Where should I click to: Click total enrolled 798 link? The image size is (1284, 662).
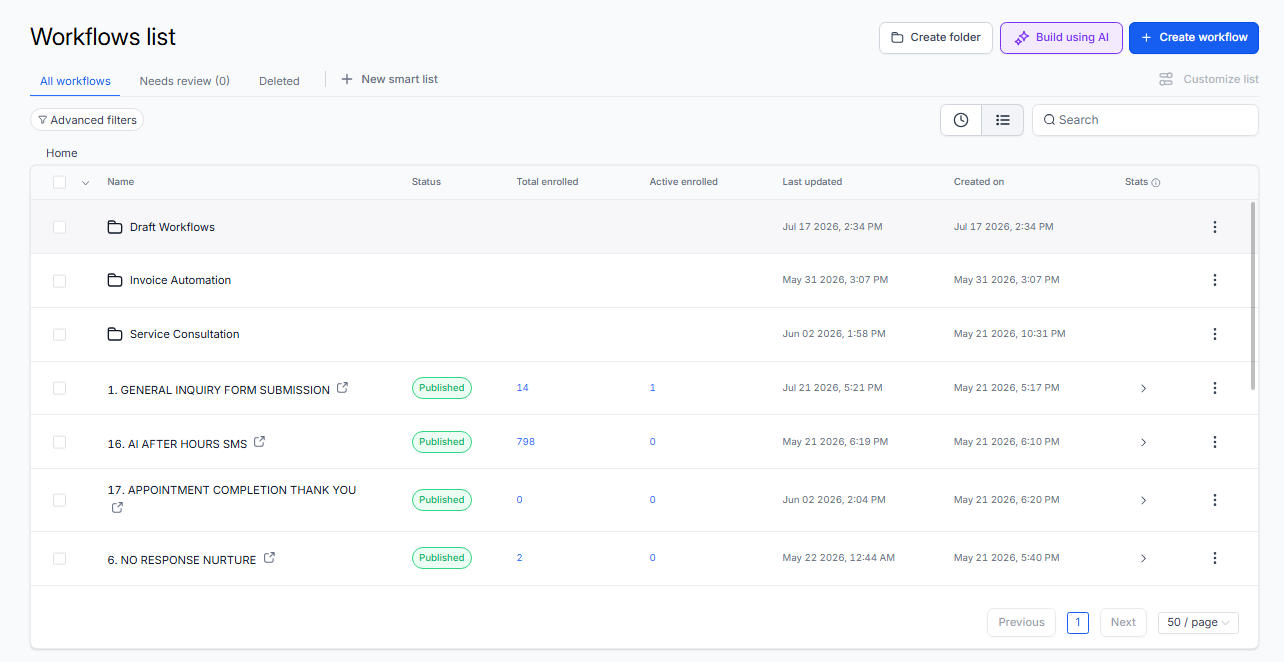click(526, 442)
